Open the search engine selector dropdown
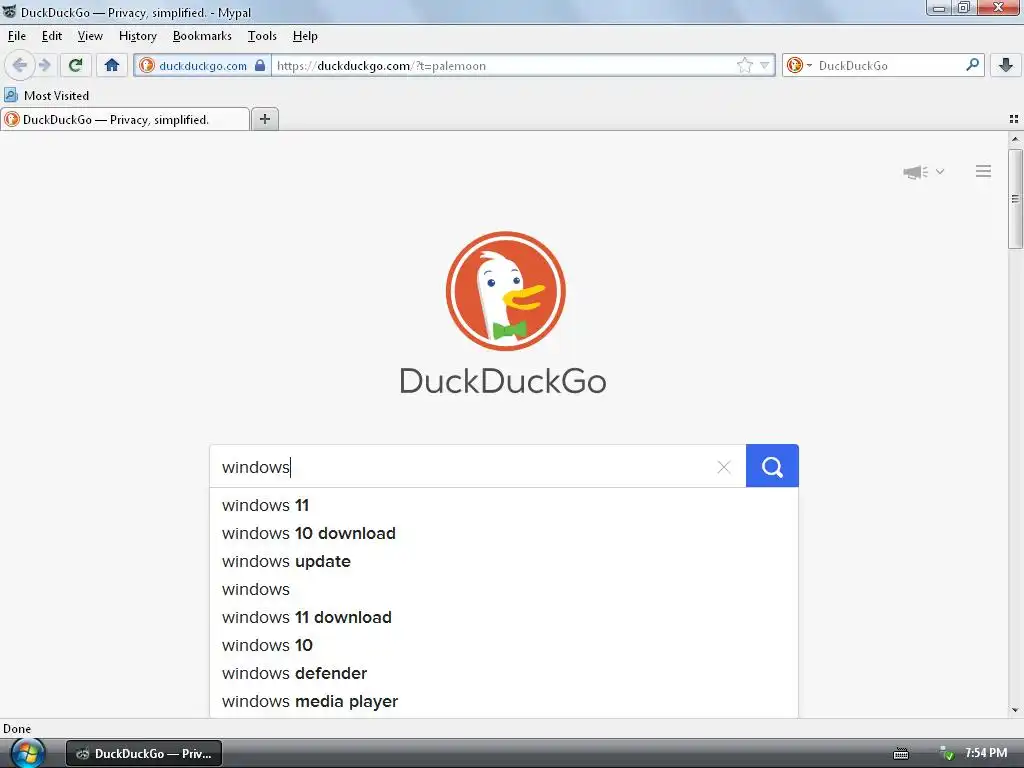The width and height of the screenshot is (1024, 768). pos(799,65)
